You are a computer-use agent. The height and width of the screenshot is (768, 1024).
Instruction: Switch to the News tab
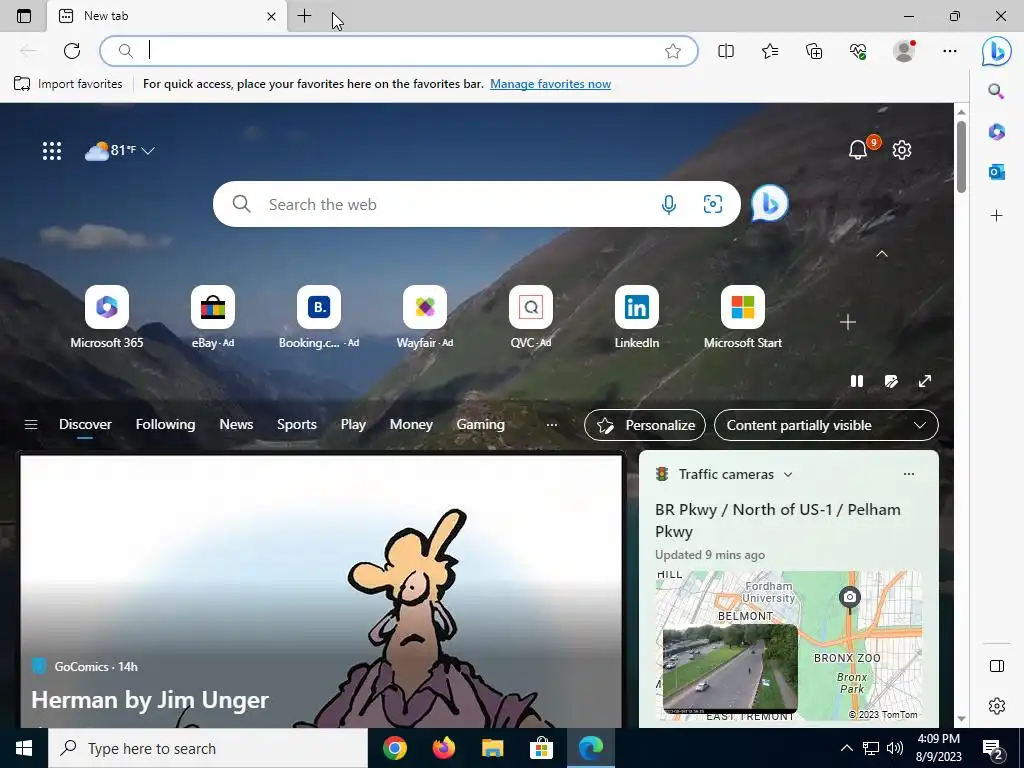coord(236,424)
